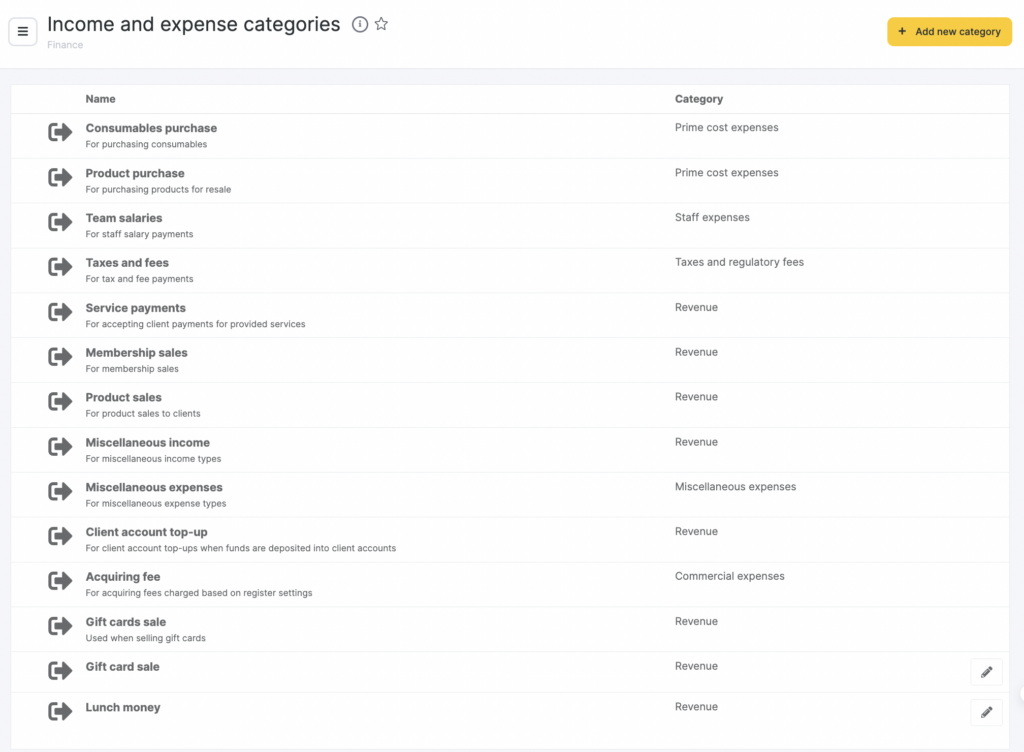Image resolution: width=1024 pixels, height=752 pixels.
Task: Edit the Gift card sale category
Action: click(x=986, y=672)
